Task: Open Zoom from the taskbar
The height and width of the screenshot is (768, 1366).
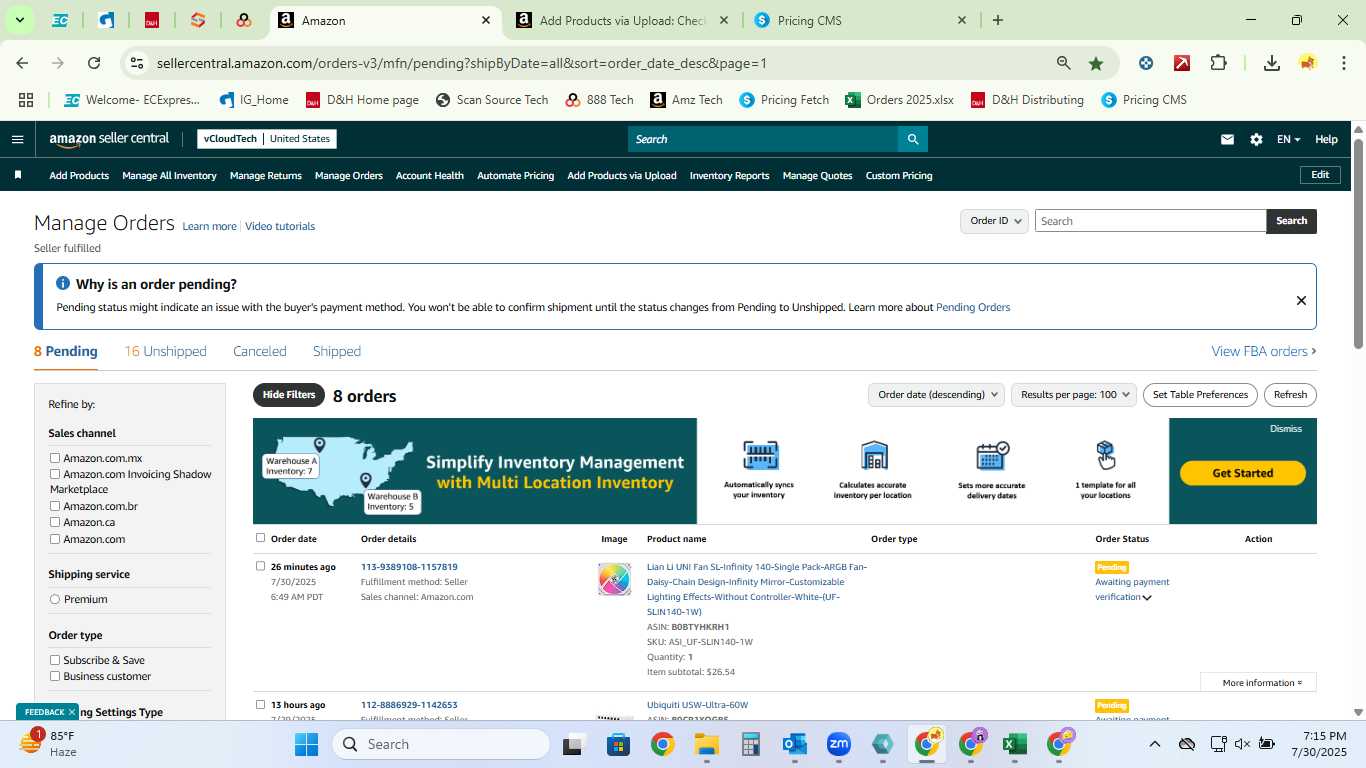Action: tap(839, 744)
